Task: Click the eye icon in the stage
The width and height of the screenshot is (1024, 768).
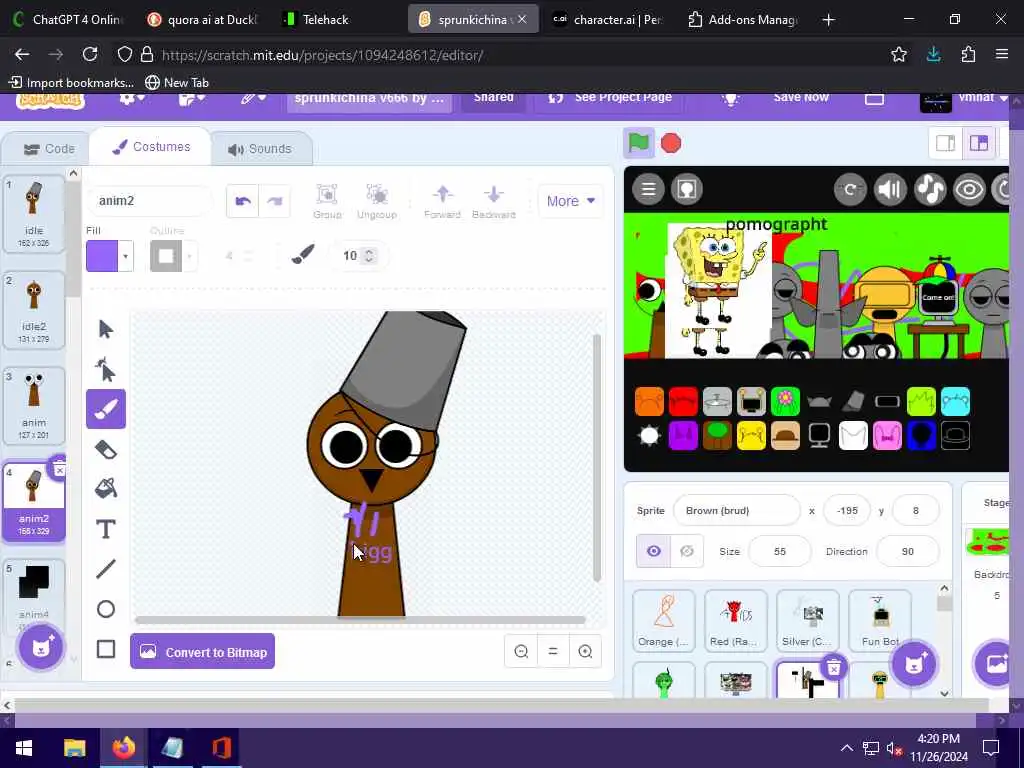Action: click(x=969, y=189)
